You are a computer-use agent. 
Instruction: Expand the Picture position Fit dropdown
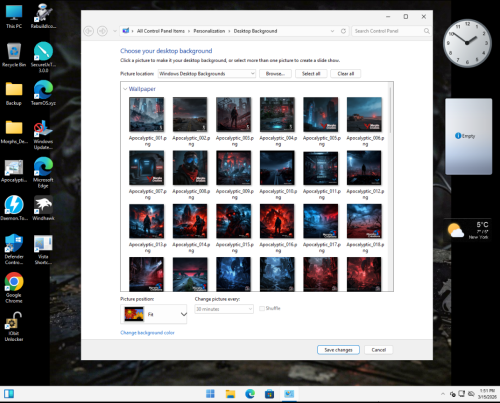tap(154, 314)
